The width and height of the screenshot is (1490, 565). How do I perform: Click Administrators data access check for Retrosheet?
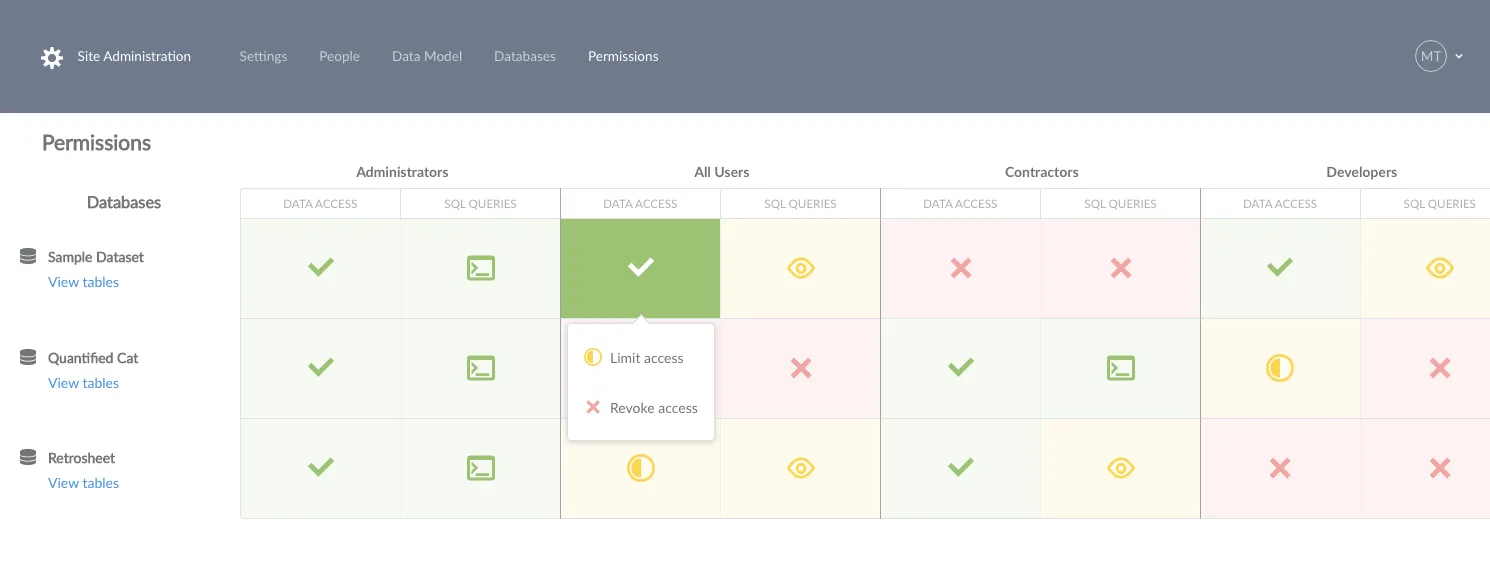321,468
